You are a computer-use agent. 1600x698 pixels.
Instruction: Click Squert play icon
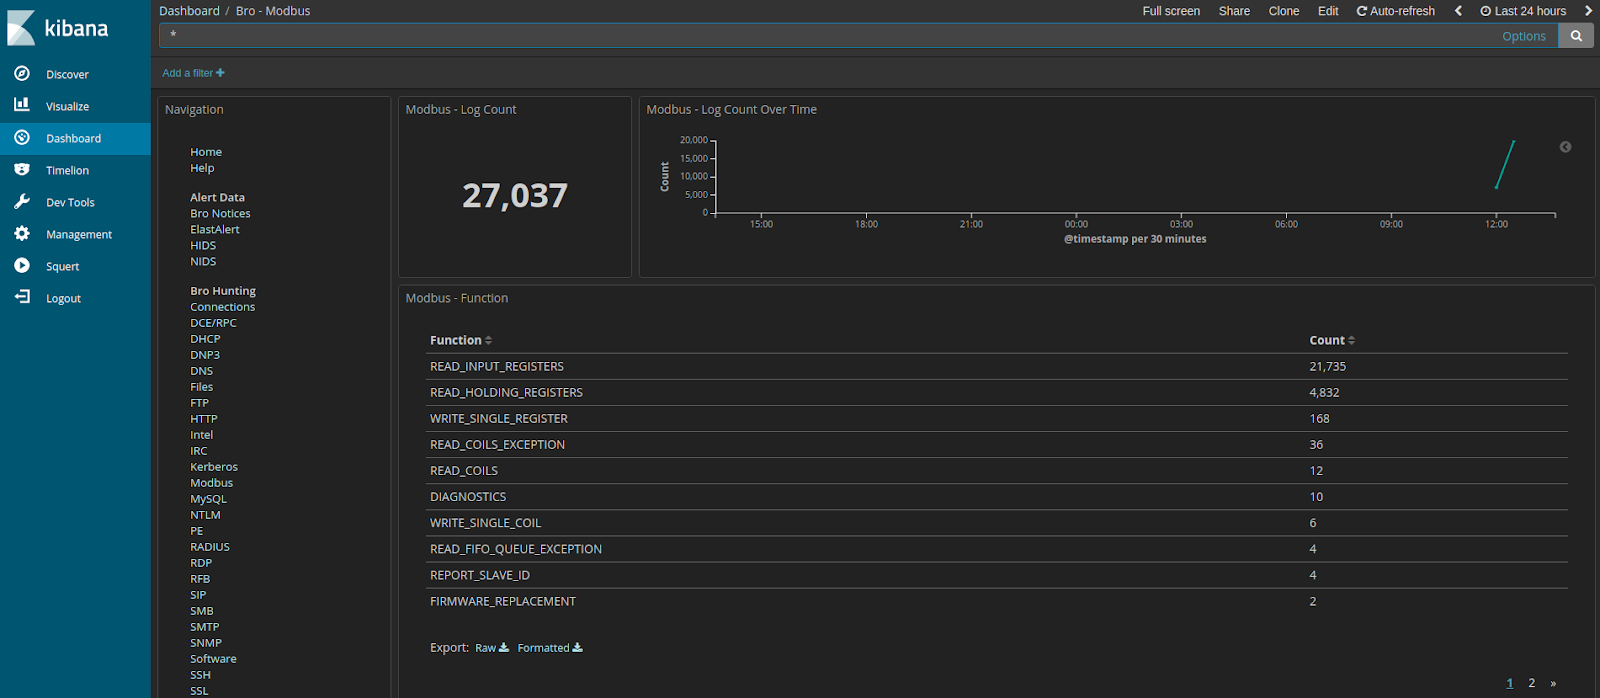pos(22,265)
